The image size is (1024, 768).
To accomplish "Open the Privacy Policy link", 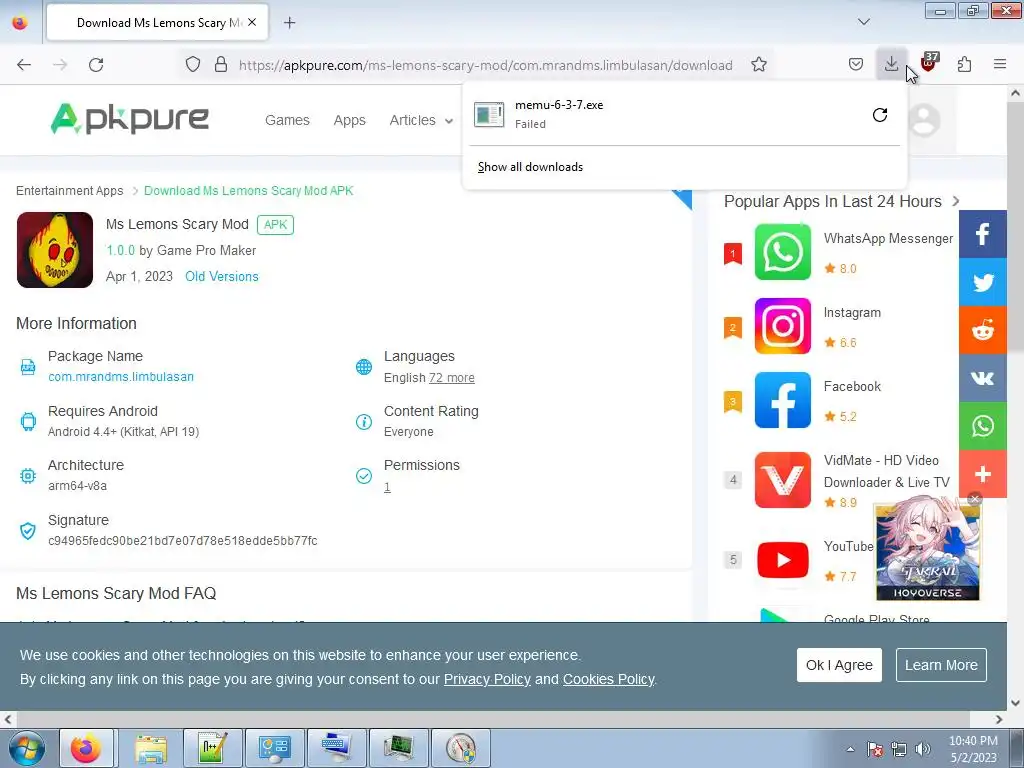I will click(x=487, y=679).
